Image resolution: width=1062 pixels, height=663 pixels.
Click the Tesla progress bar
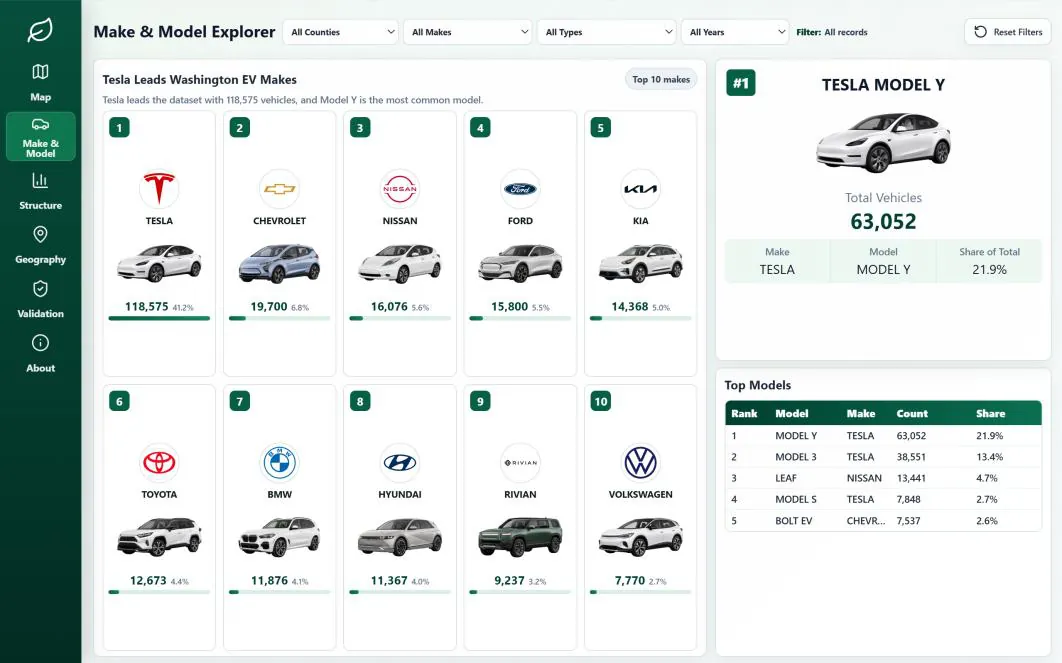(158, 318)
